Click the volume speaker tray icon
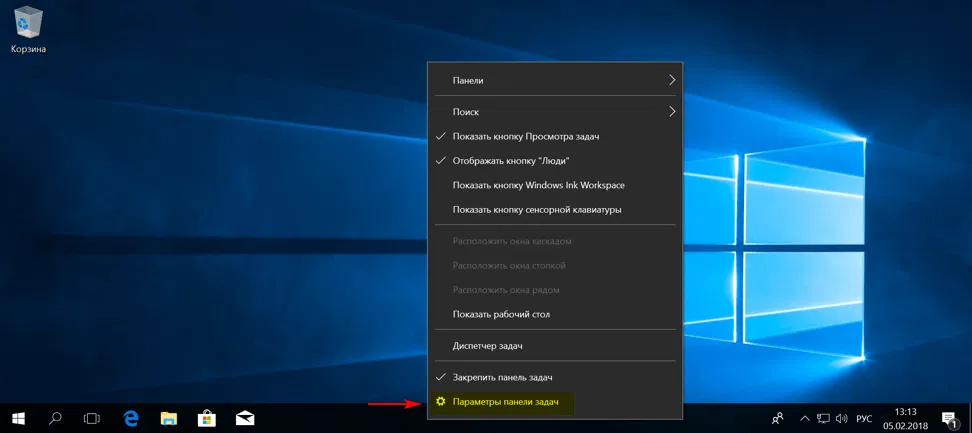 (842, 418)
